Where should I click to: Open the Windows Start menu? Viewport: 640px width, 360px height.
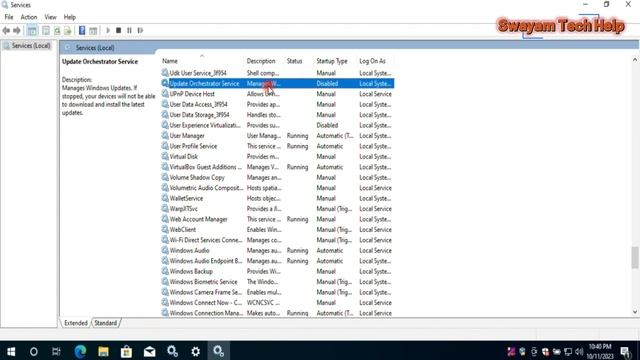click(x=11, y=351)
